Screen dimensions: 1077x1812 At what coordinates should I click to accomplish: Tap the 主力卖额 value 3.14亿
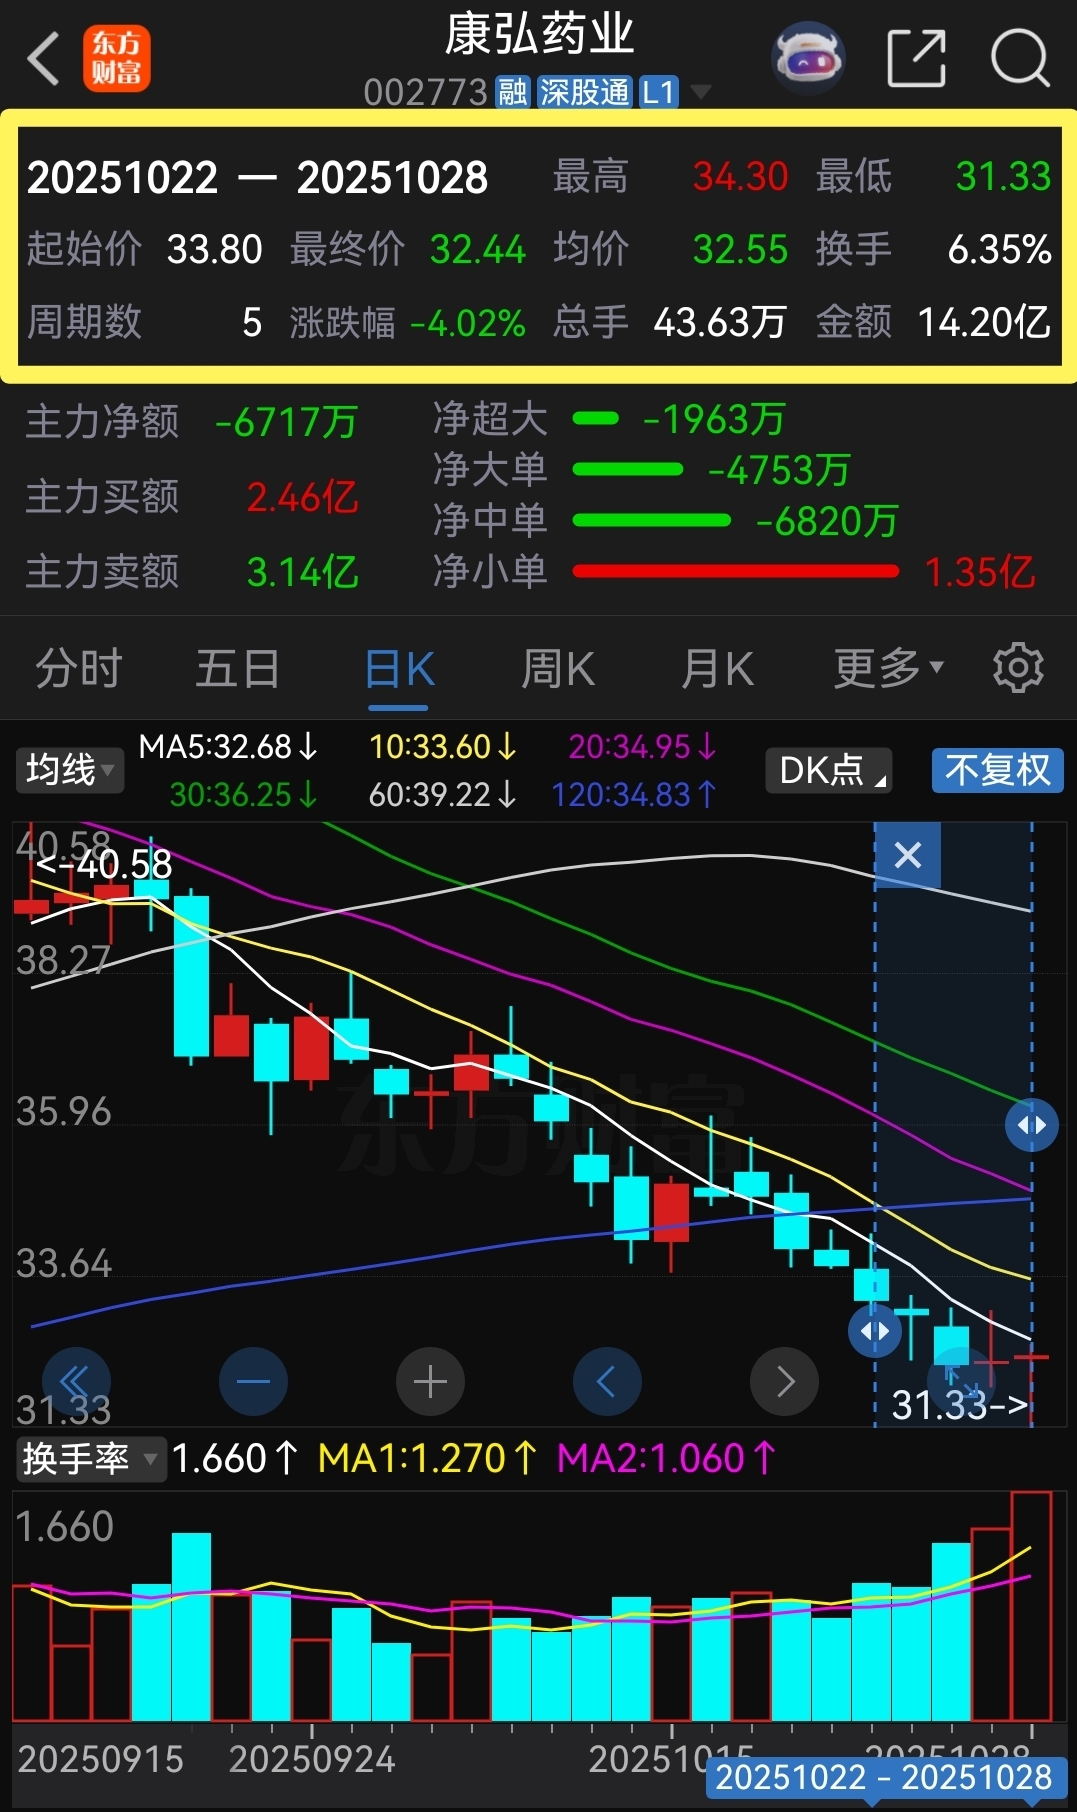302,572
